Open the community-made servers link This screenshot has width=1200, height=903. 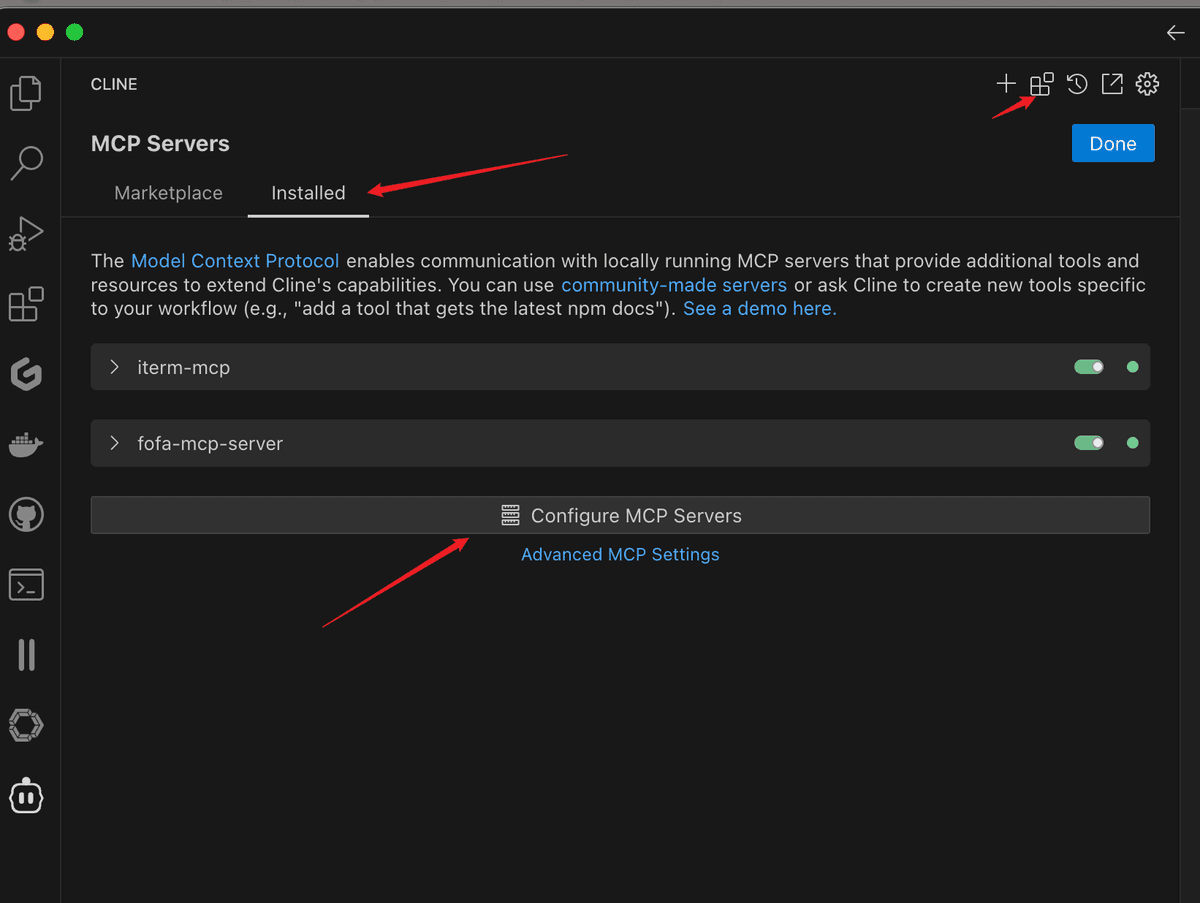pyautogui.click(x=674, y=285)
